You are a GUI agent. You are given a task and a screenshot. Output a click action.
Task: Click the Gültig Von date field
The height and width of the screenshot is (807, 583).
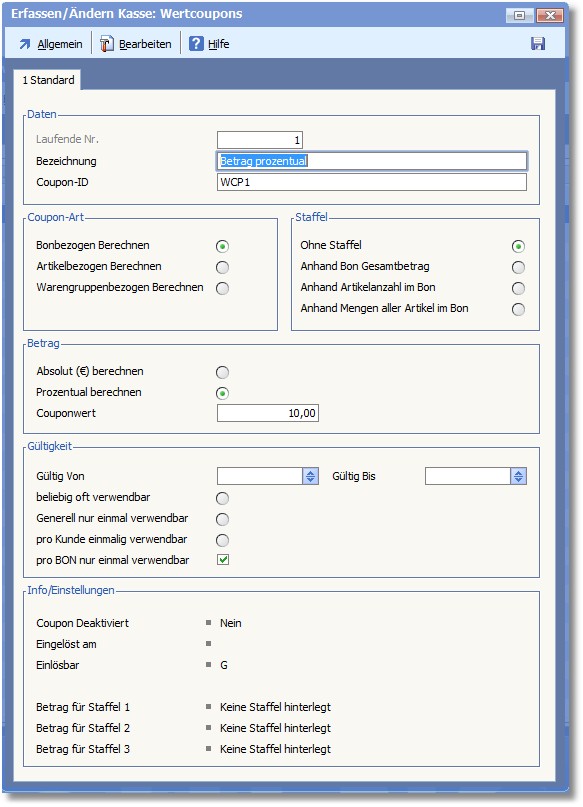pos(260,477)
